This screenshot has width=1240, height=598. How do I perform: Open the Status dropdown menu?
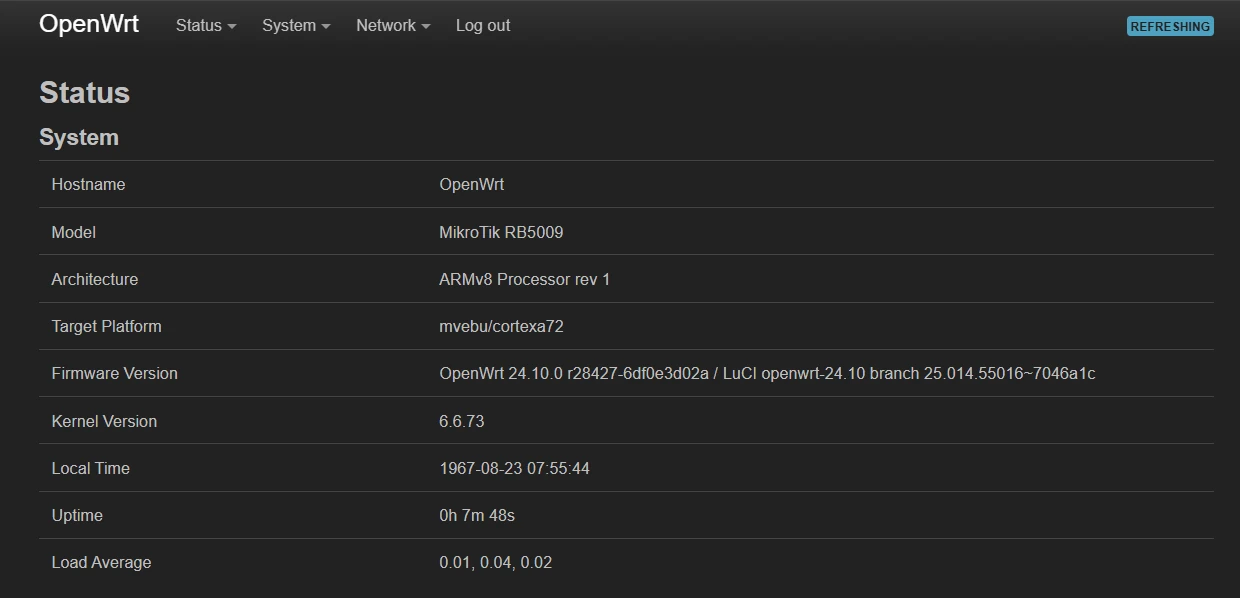click(x=206, y=26)
